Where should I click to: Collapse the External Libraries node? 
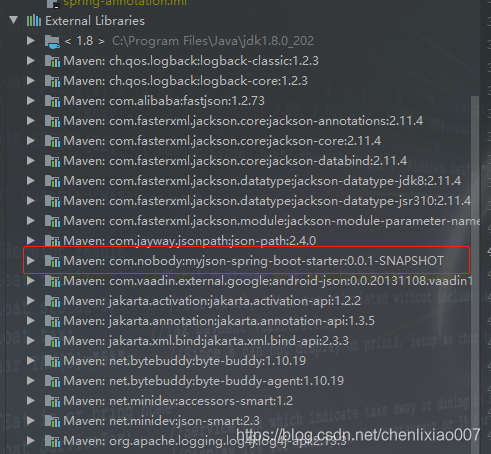point(14,20)
